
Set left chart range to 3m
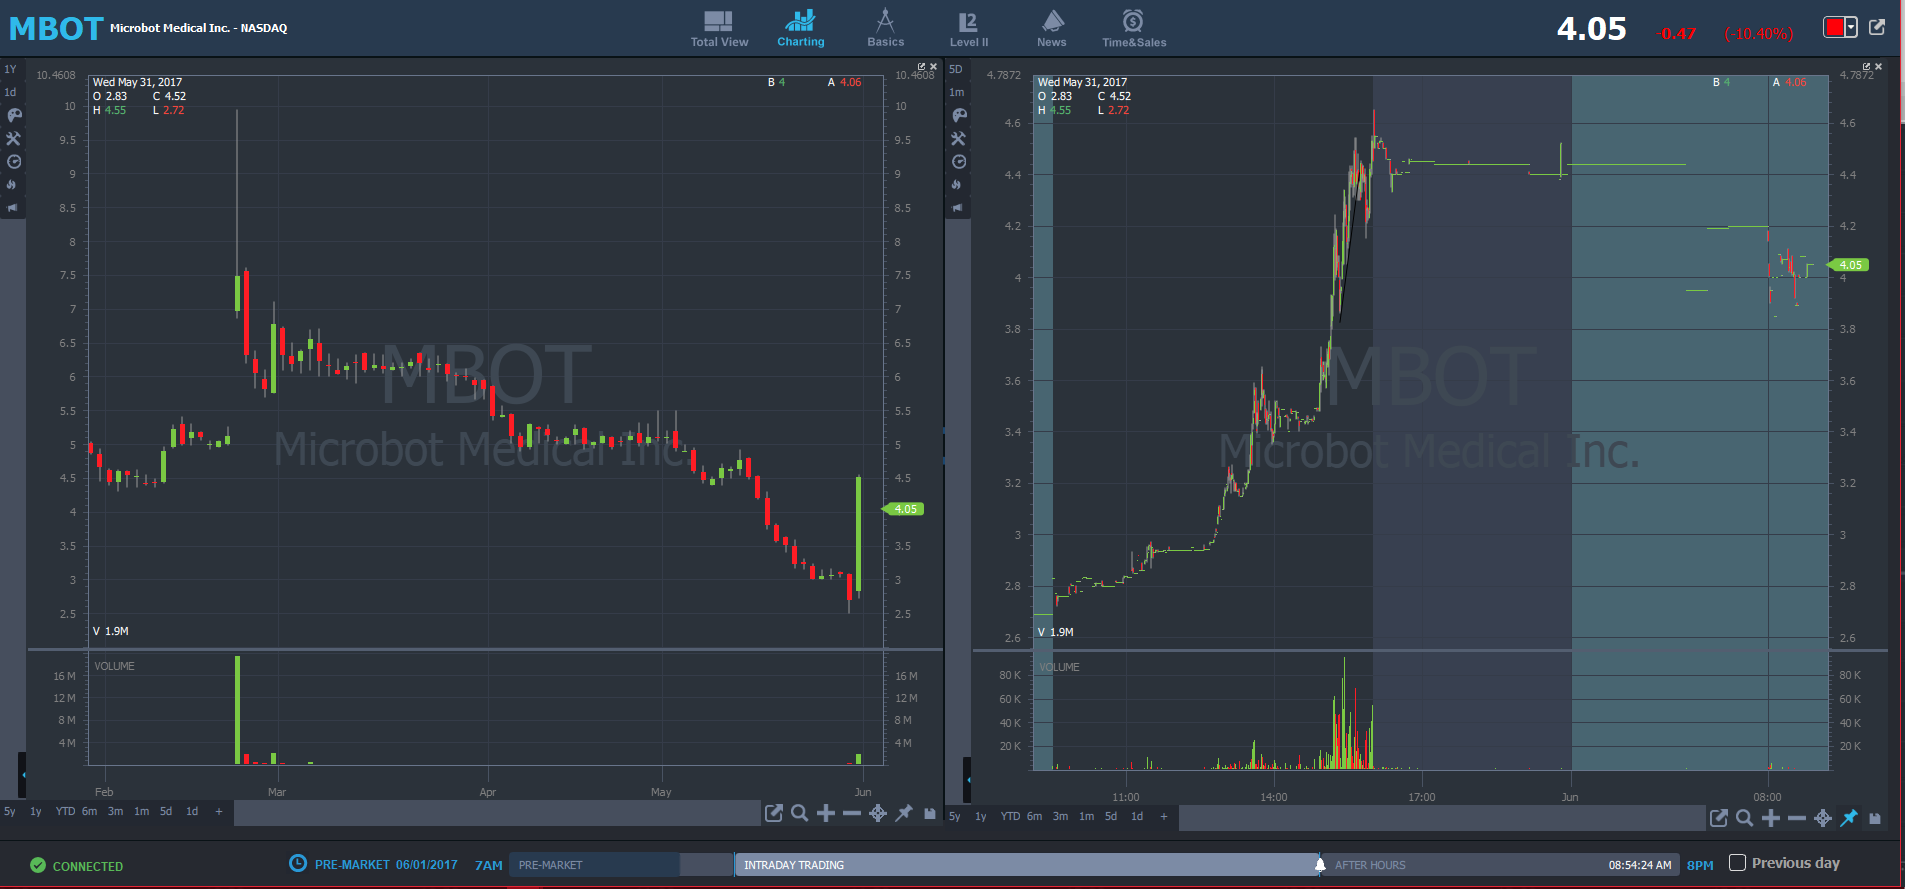click(x=116, y=811)
